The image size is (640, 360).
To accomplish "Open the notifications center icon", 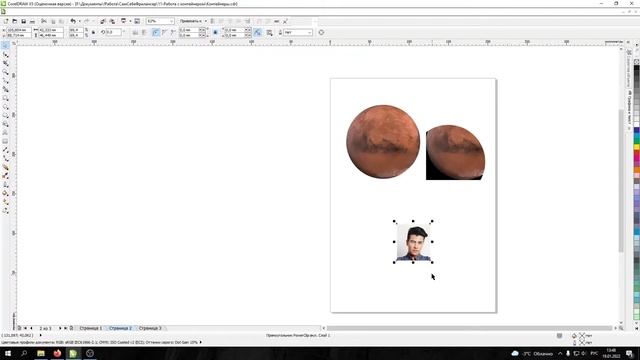I will click(630, 353).
